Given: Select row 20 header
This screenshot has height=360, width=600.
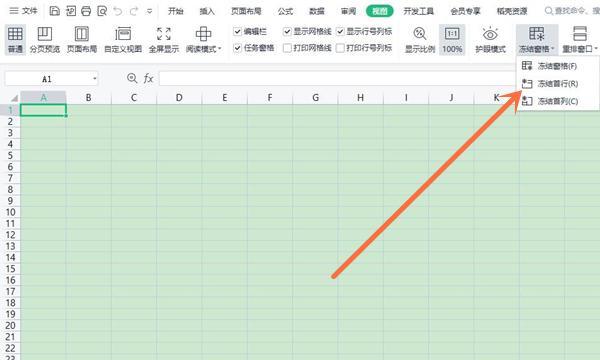Looking at the screenshot, I should click(10, 325).
